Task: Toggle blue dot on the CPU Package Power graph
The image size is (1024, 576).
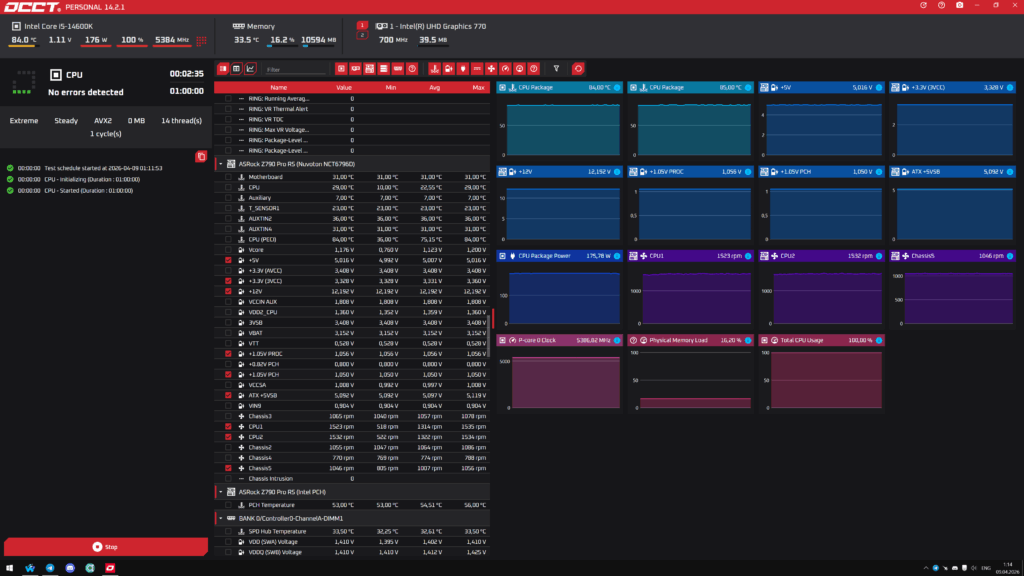Action: click(x=617, y=256)
